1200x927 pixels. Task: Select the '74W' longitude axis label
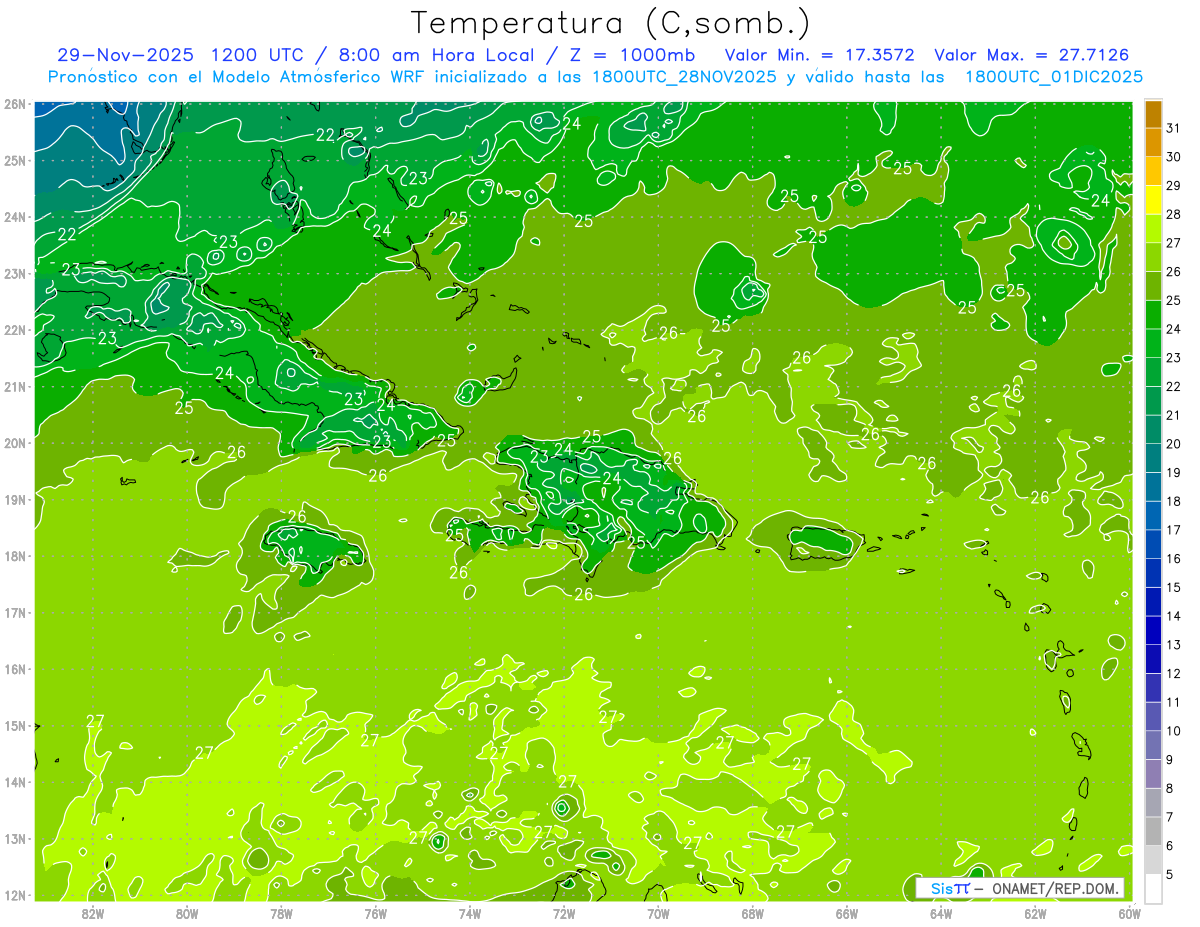(x=469, y=913)
